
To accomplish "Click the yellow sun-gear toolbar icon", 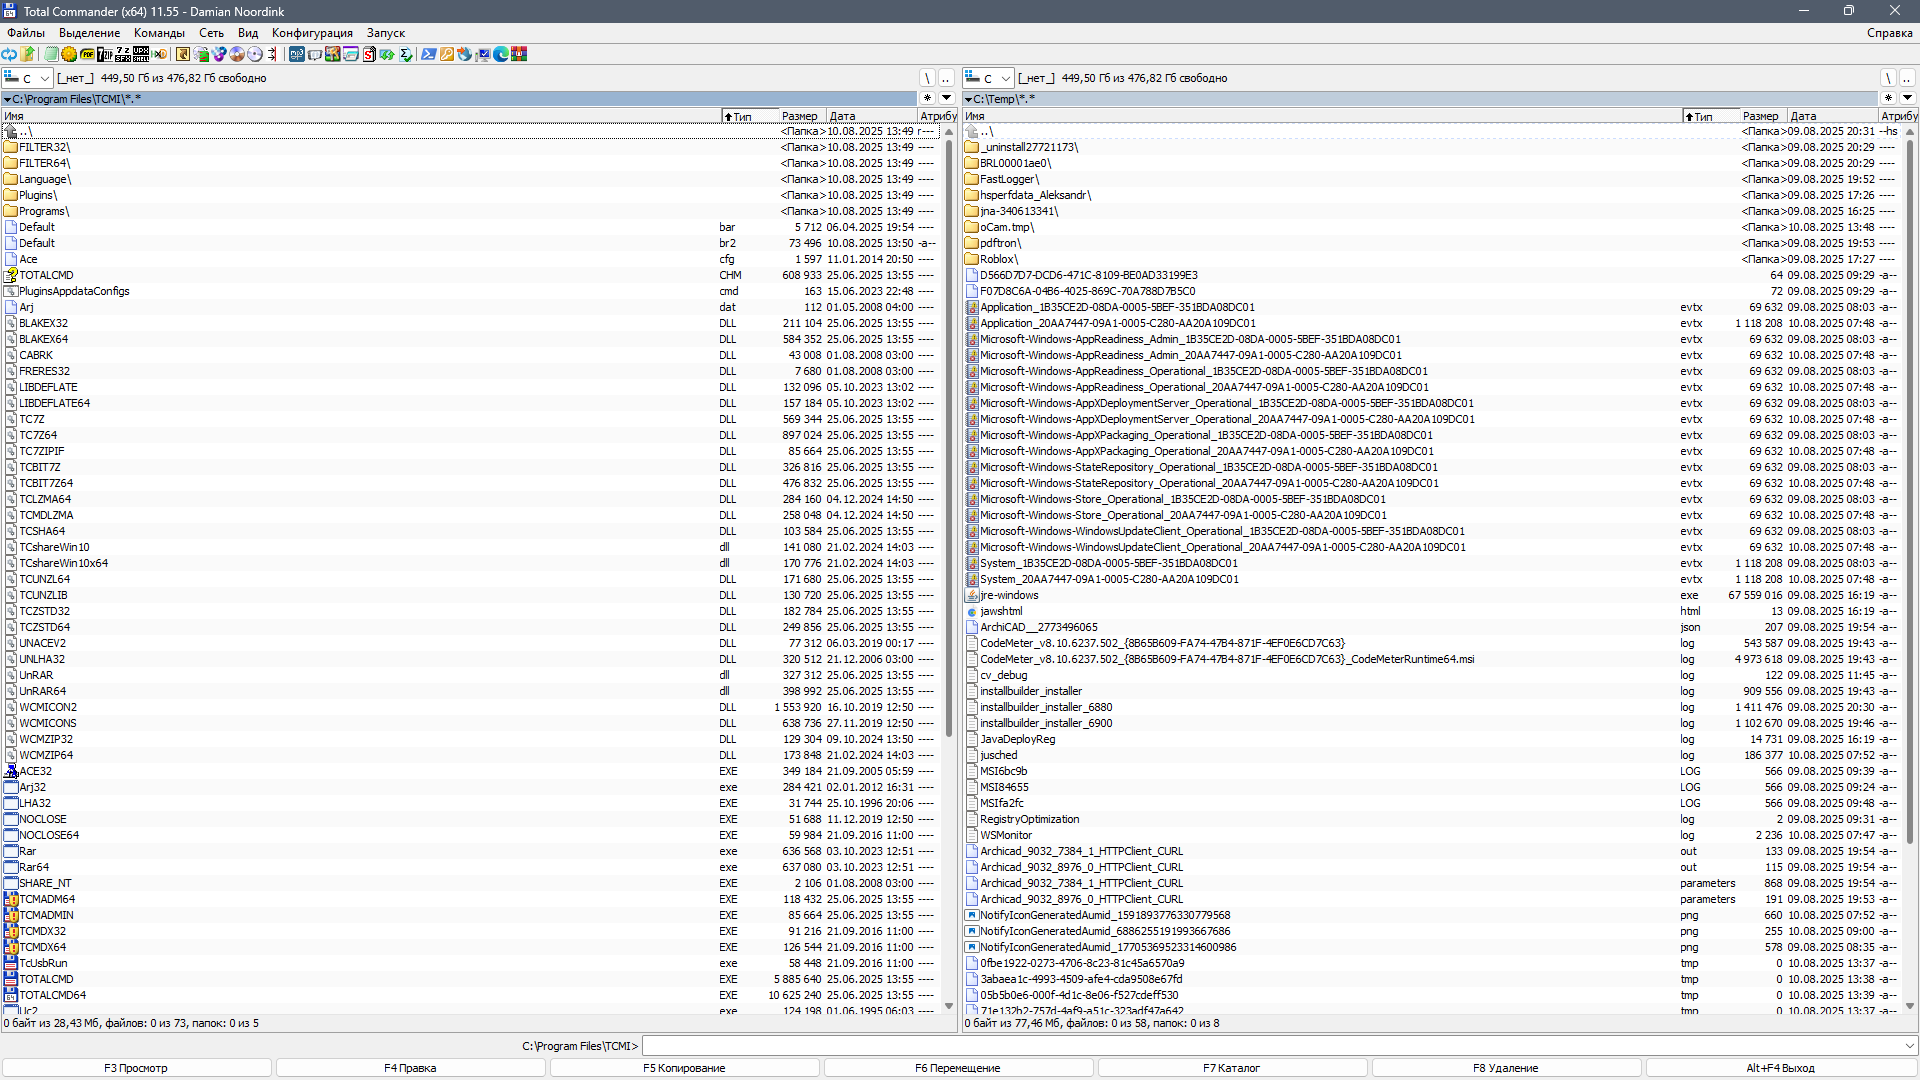I will pyautogui.click(x=69, y=54).
